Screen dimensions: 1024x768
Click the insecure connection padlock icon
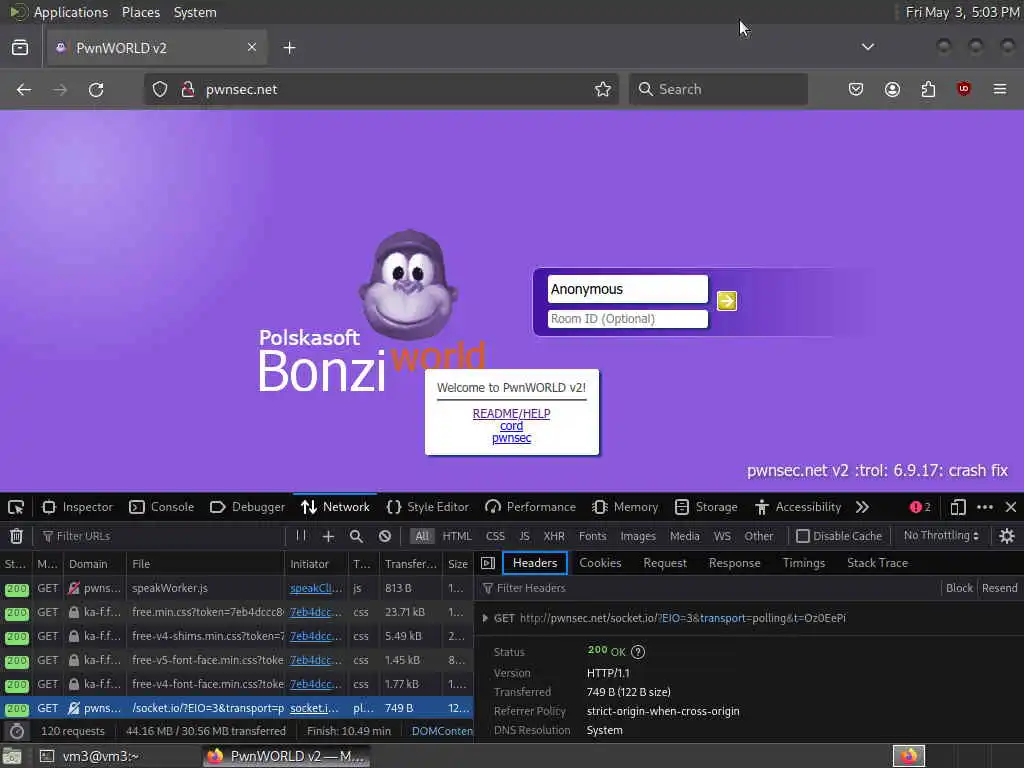pos(188,89)
